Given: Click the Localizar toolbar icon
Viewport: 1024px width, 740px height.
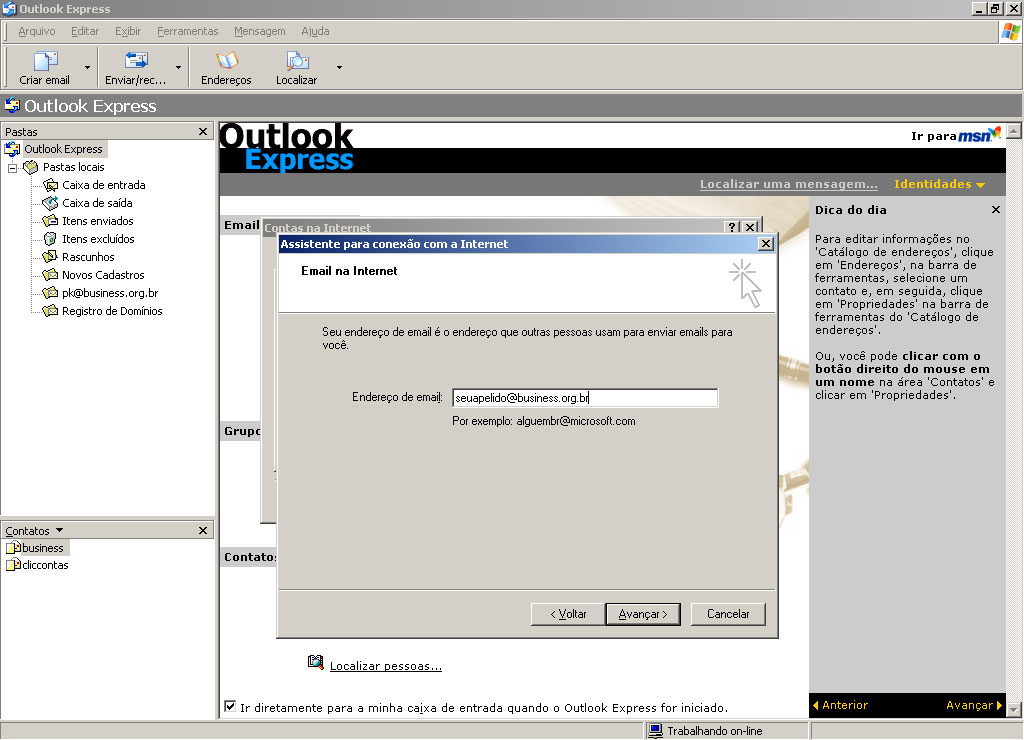Looking at the screenshot, I should [x=297, y=61].
